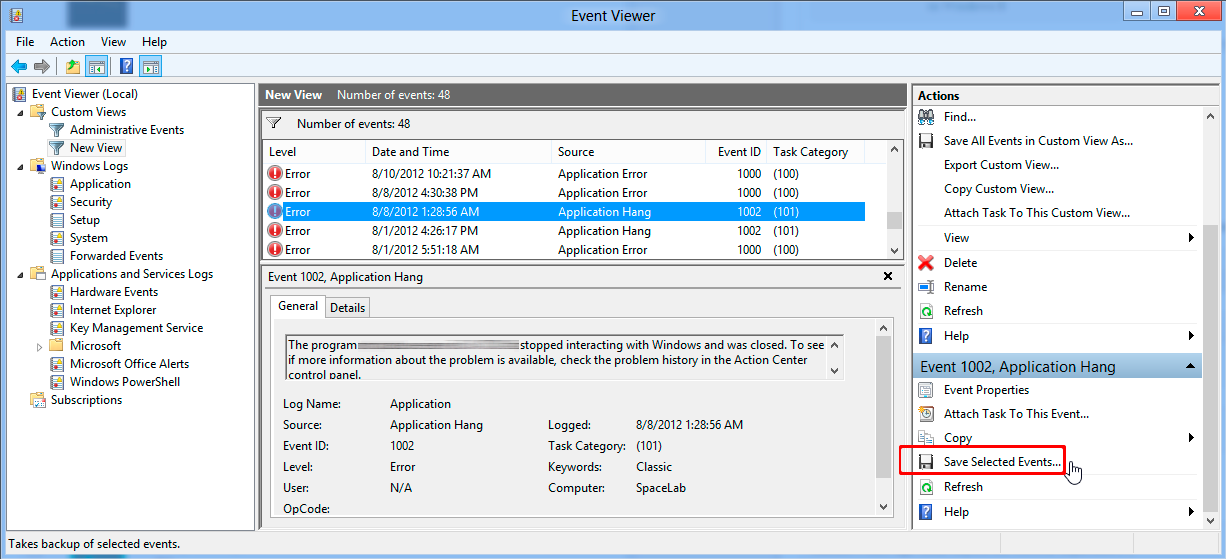This screenshot has height=559, width=1226.
Task: Click the blue Help toolbar icon
Action: tap(126, 67)
